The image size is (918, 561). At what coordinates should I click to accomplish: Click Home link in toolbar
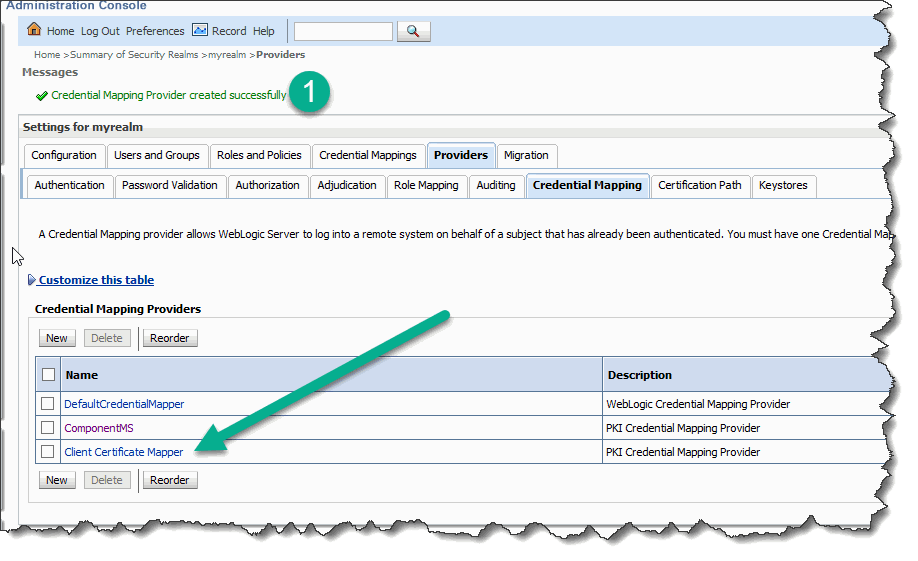[60, 31]
